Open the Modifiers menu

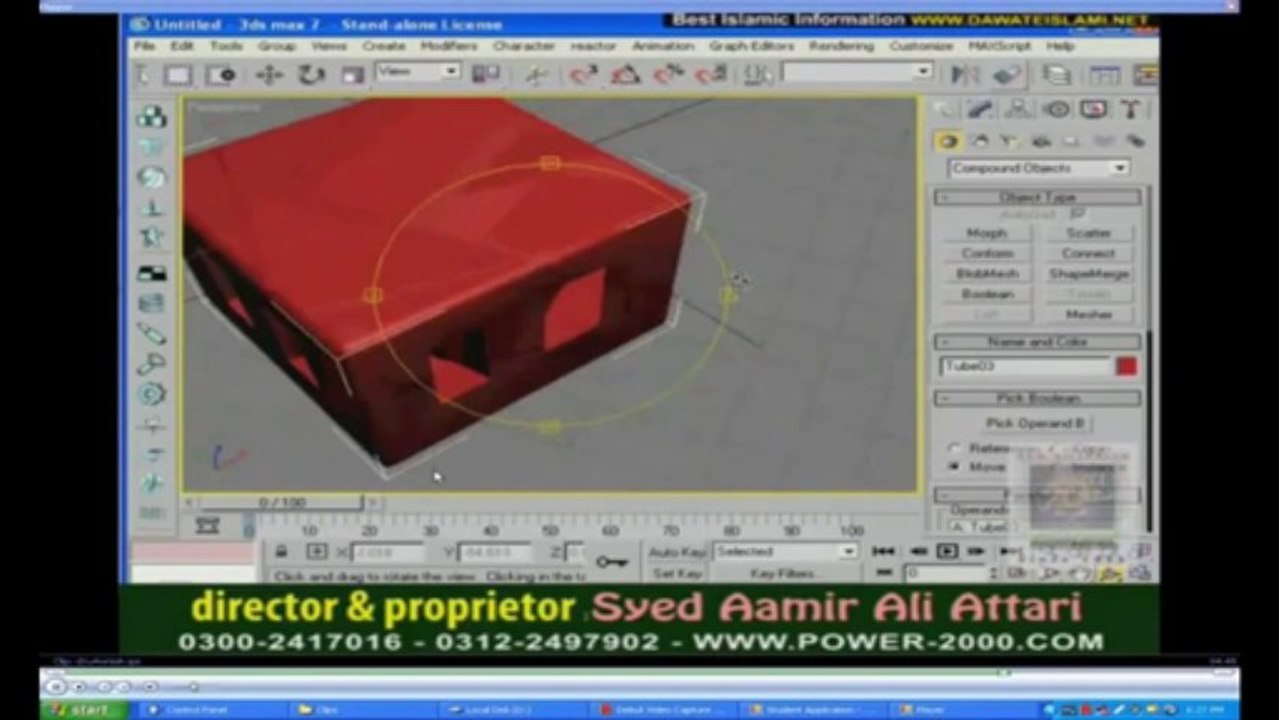(x=449, y=46)
